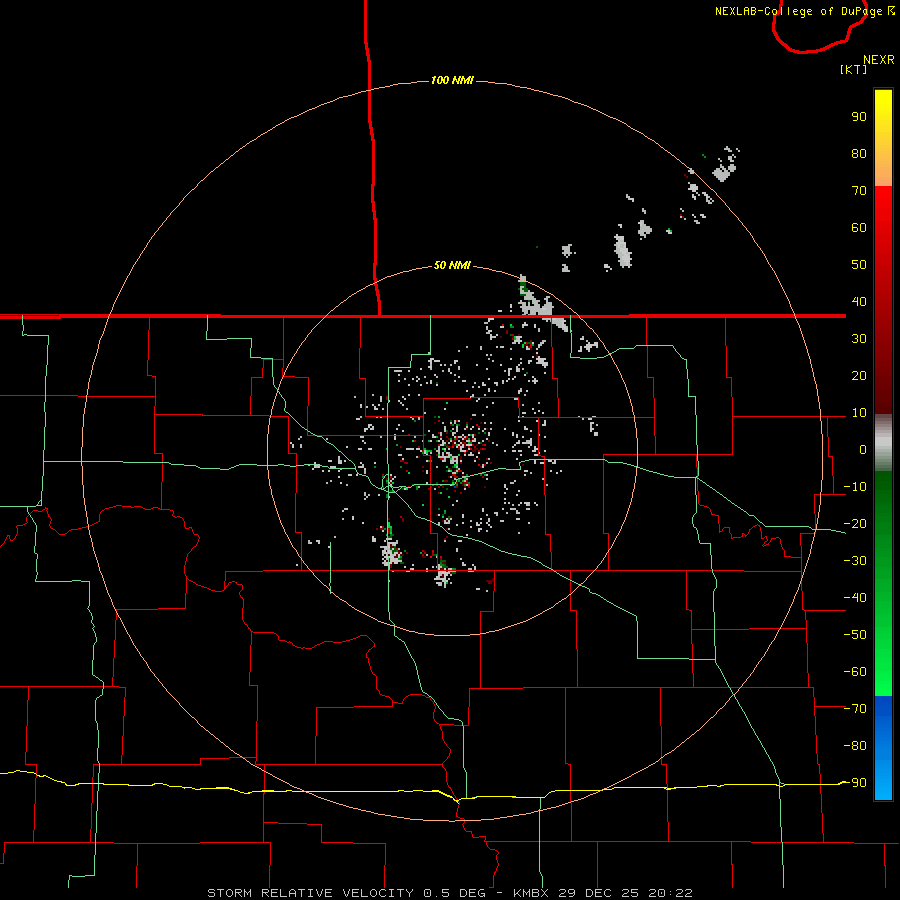
Task: Click the -20 value on velocity scale
Action: (855, 524)
